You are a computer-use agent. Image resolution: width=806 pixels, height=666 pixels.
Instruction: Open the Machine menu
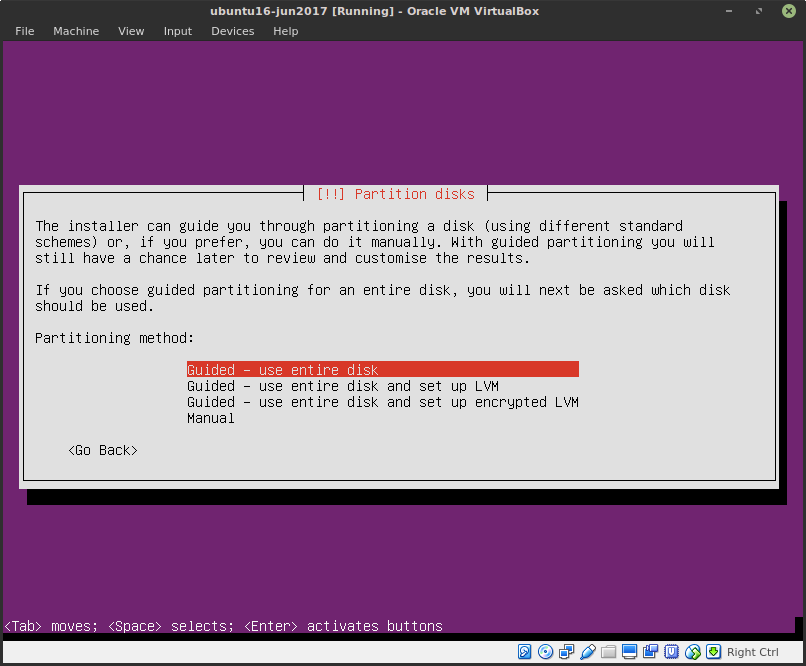[x=76, y=31]
